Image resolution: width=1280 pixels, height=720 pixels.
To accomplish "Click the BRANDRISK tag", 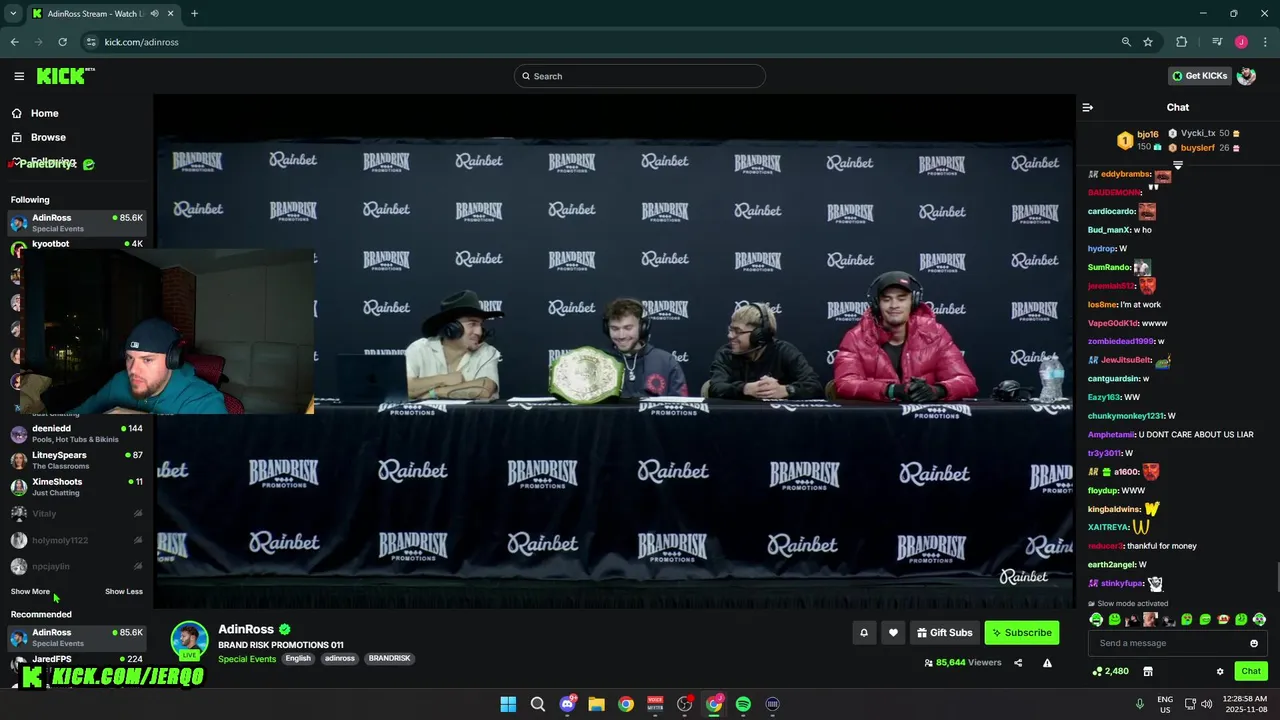I will click(389, 659).
